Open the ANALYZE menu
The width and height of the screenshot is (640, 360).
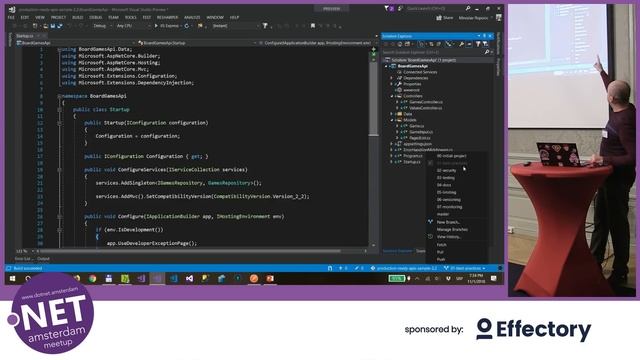(x=192, y=18)
